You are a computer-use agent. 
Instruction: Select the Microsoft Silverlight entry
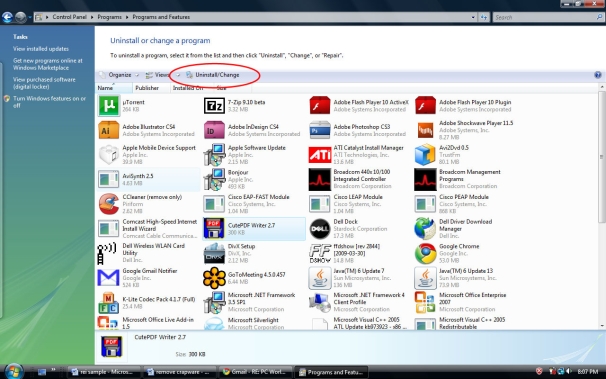(x=254, y=323)
